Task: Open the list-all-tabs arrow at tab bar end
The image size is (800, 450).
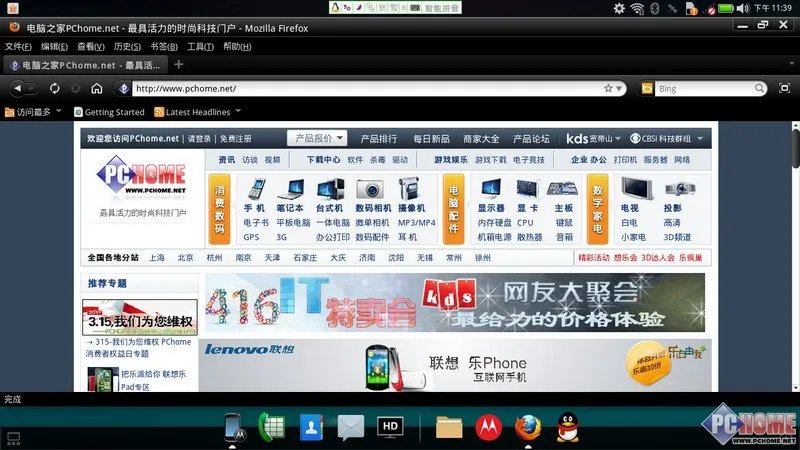Action: tap(792, 64)
